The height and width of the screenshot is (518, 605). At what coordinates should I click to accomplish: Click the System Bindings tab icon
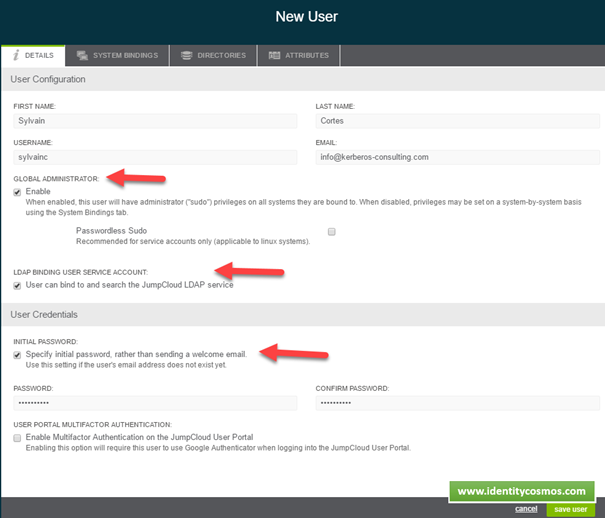82,55
